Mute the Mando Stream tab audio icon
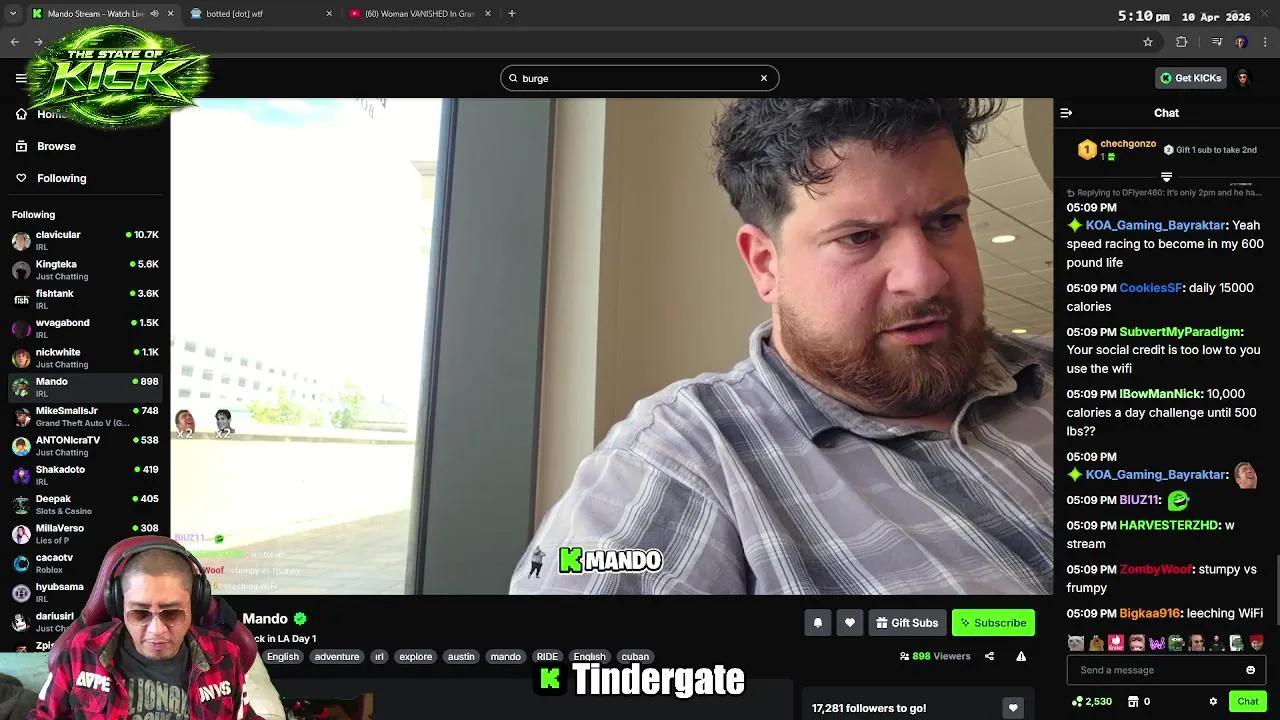 pyautogui.click(x=154, y=14)
